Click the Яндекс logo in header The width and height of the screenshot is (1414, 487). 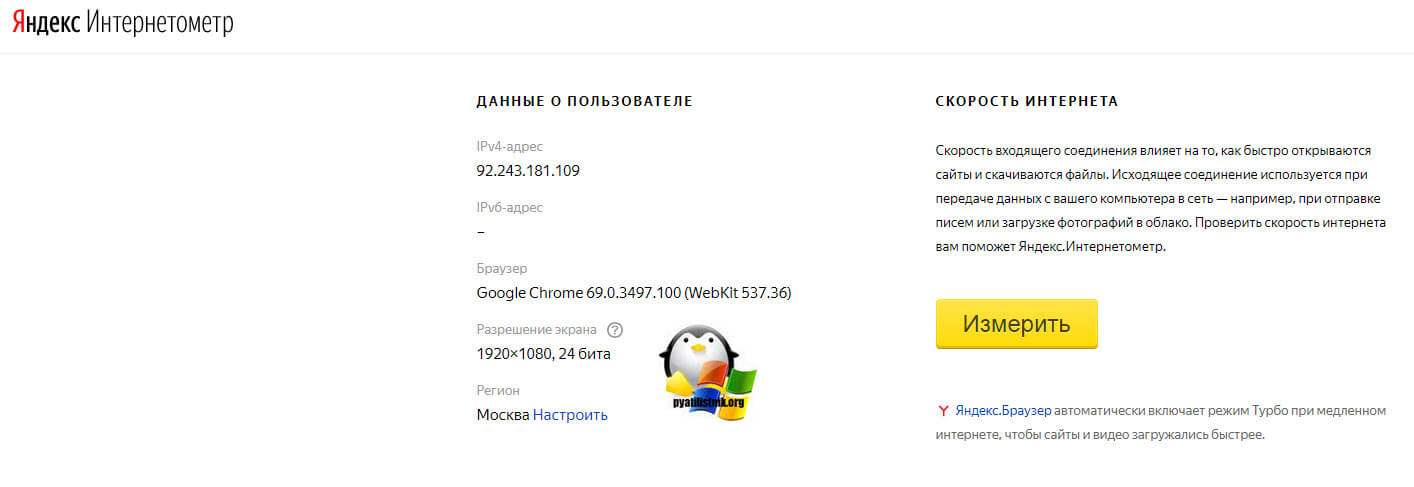46,23
